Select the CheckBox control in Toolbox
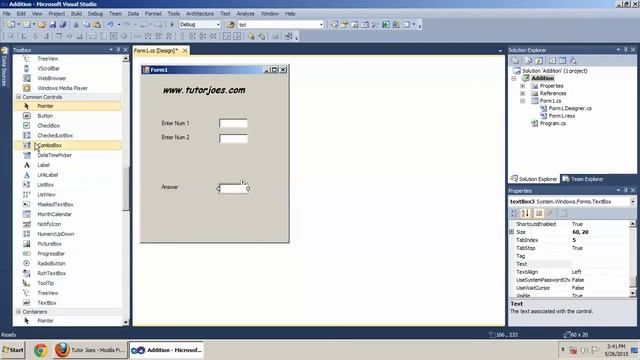640x360 pixels. [x=48, y=126]
